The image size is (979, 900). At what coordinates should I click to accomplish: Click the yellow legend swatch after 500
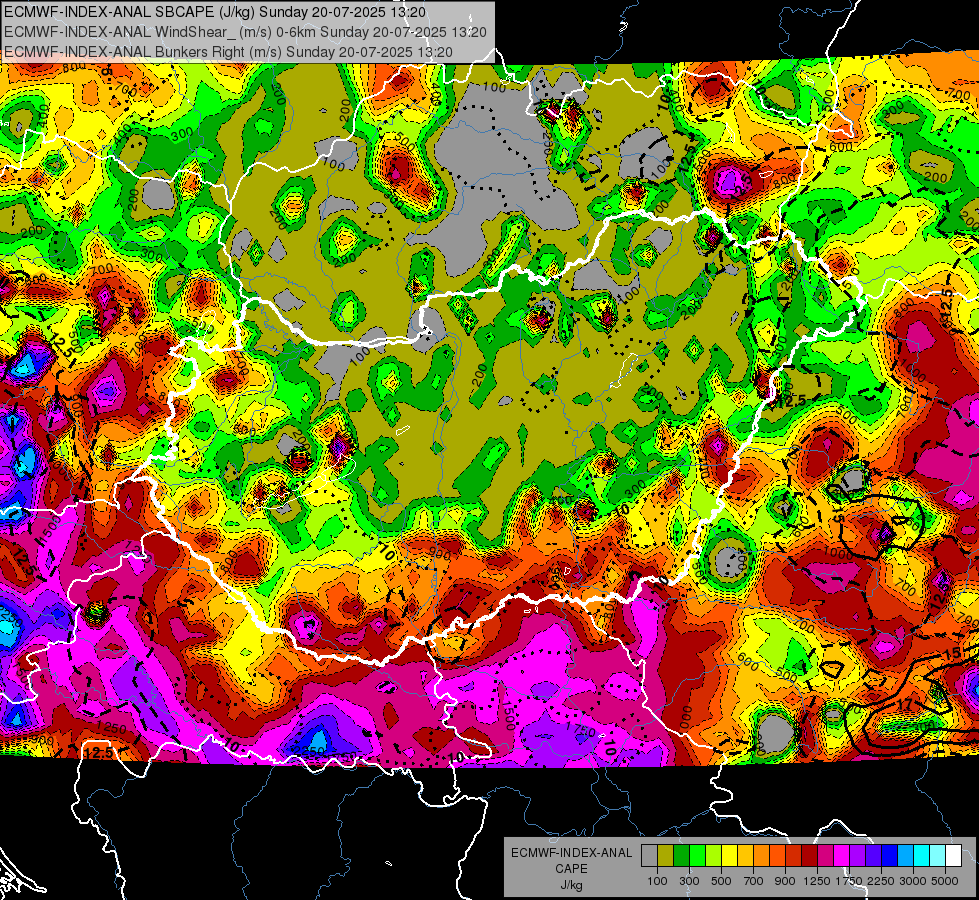[729, 856]
